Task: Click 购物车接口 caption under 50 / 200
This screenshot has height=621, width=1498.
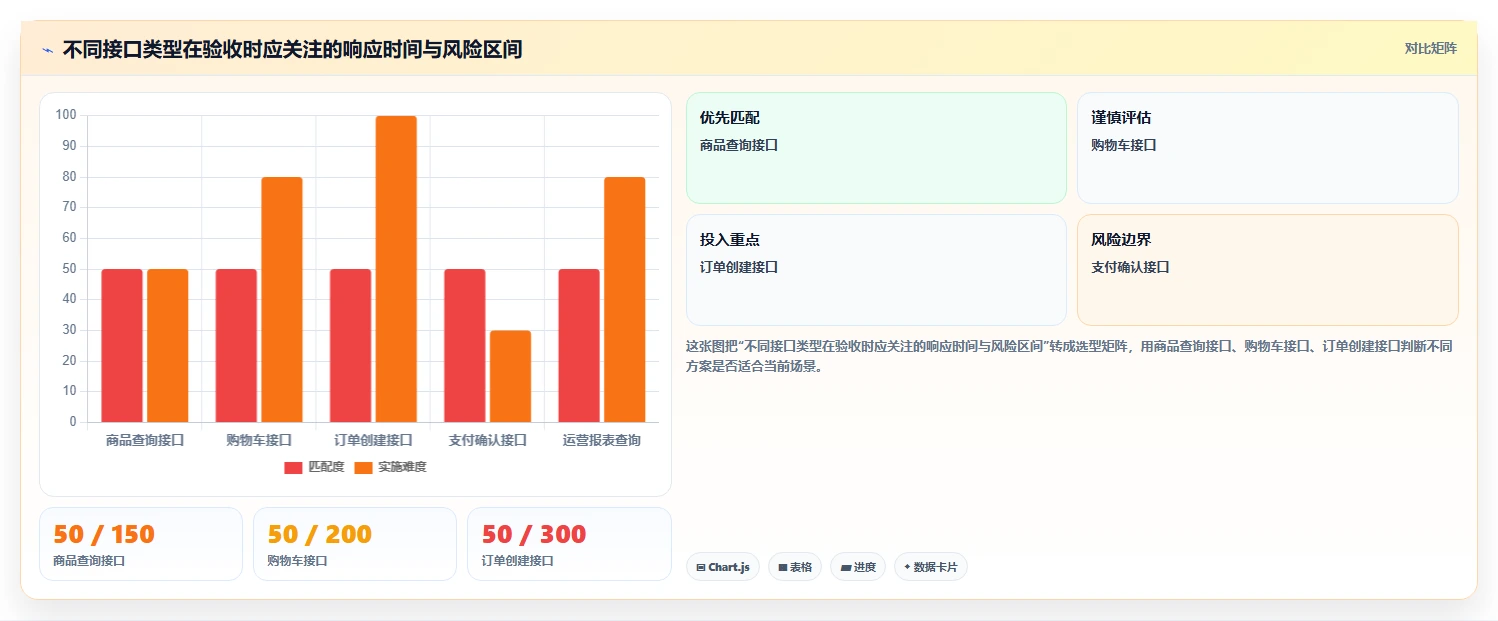Action: (x=297, y=561)
